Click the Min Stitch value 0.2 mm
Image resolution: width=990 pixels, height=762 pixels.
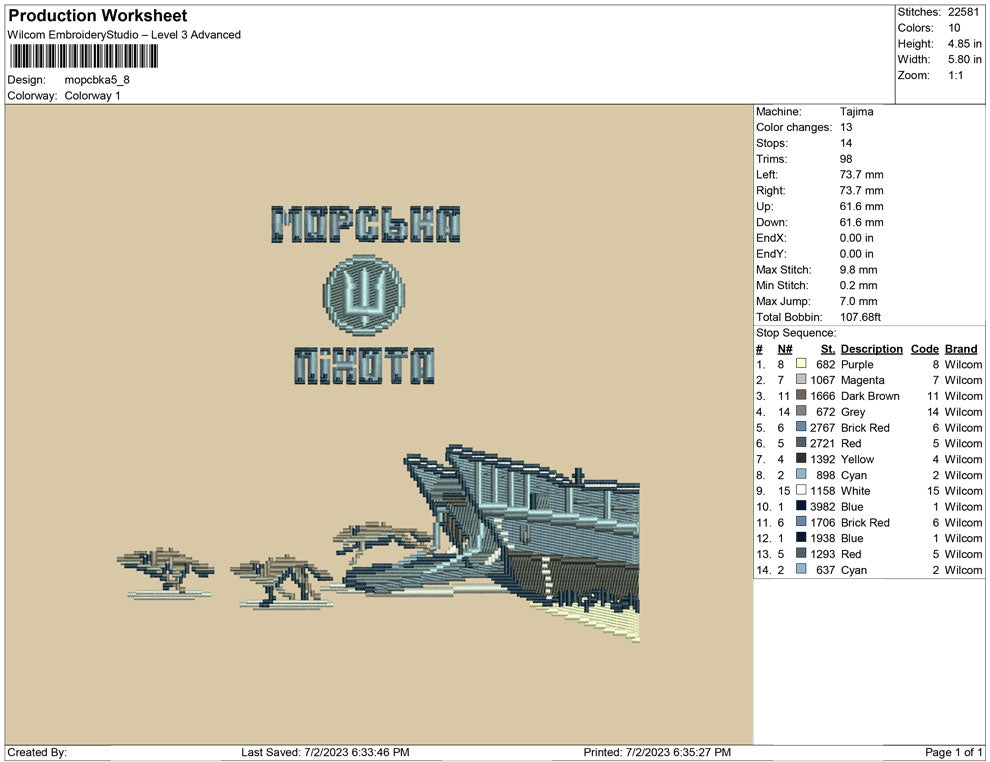click(x=858, y=285)
